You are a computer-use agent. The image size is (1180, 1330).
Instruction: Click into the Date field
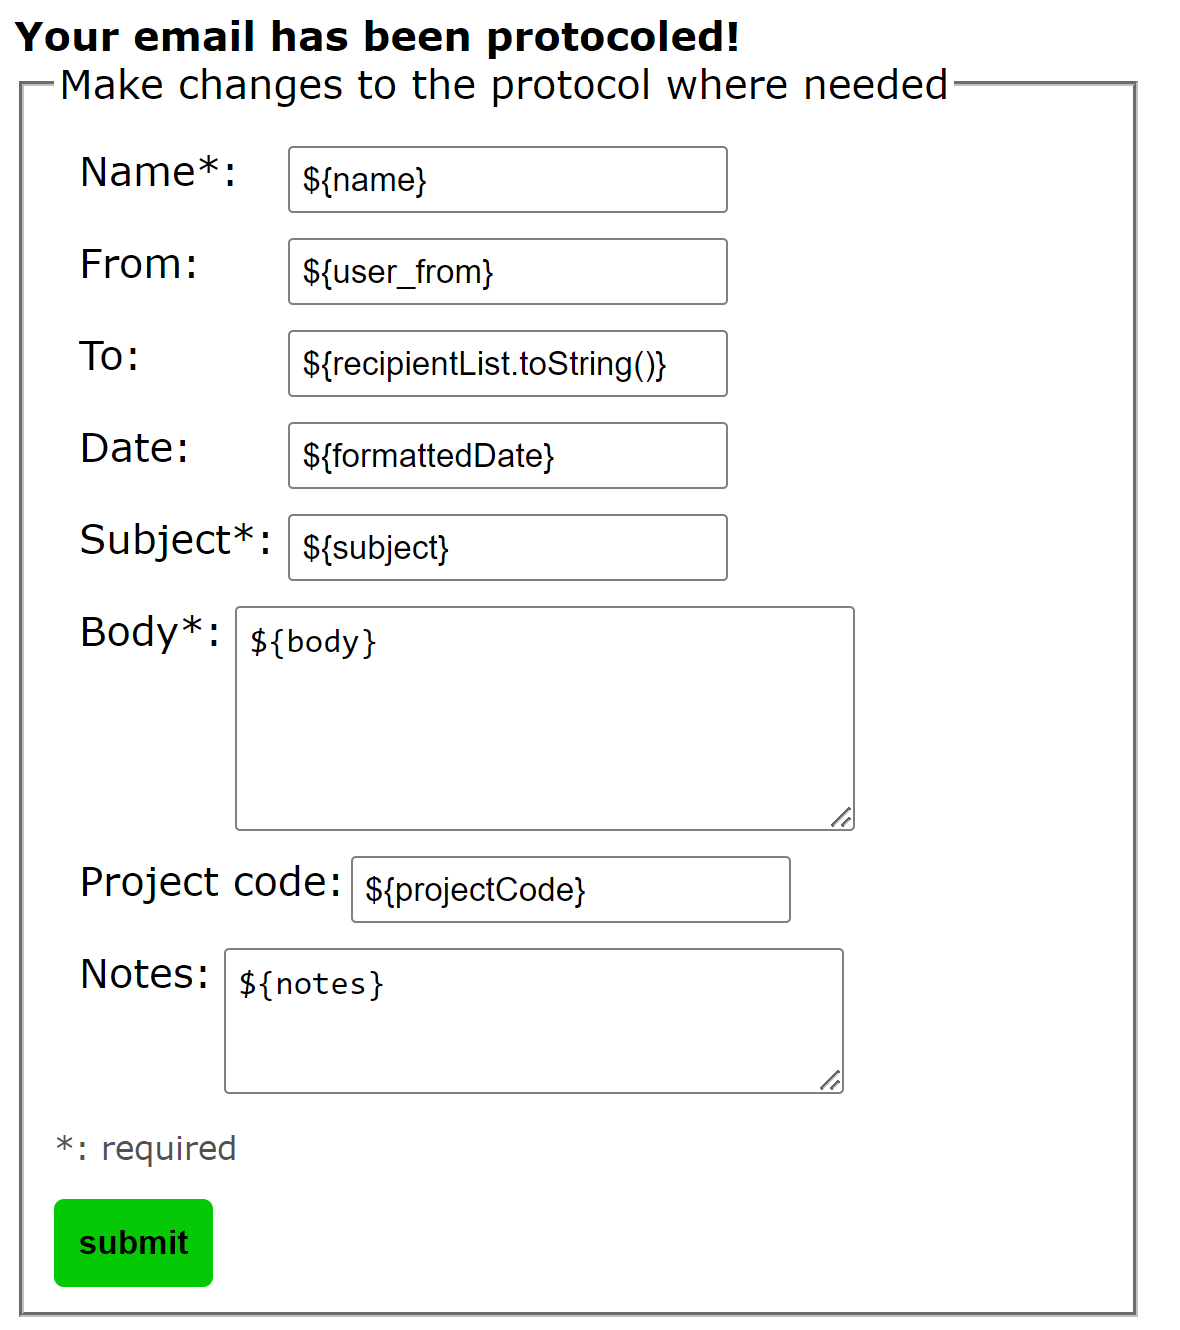pyautogui.click(x=507, y=456)
